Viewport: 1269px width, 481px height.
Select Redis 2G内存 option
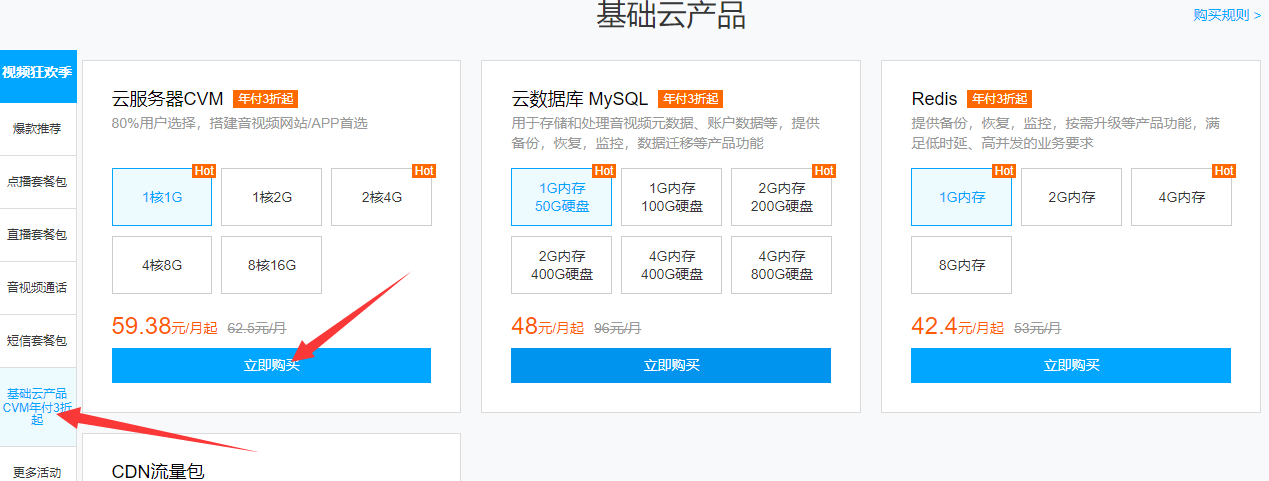(1072, 197)
